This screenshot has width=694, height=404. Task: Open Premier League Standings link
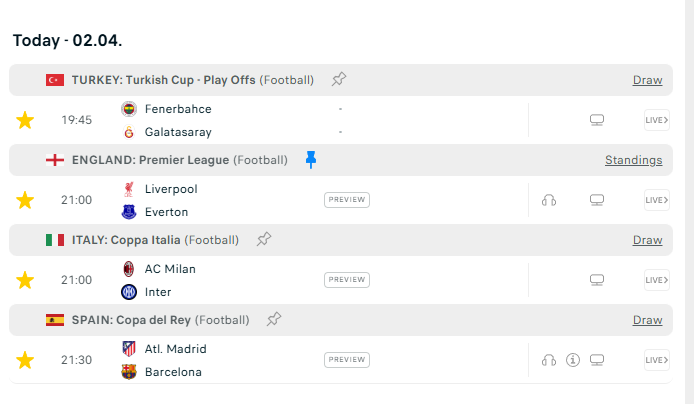pos(633,160)
